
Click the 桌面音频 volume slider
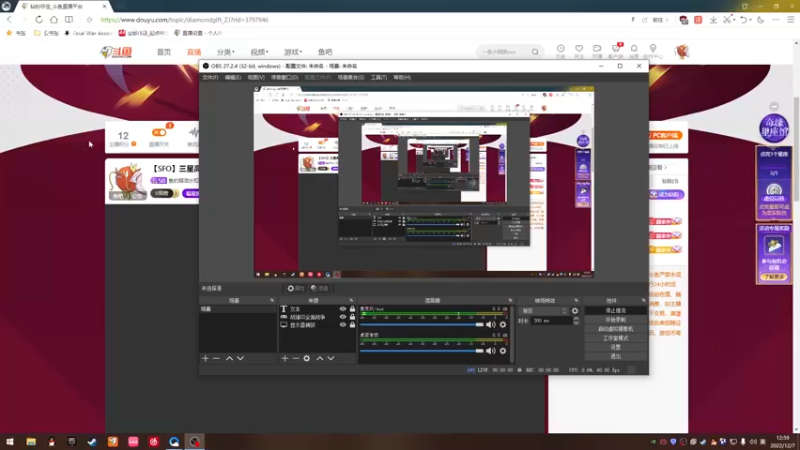(x=422, y=351)
